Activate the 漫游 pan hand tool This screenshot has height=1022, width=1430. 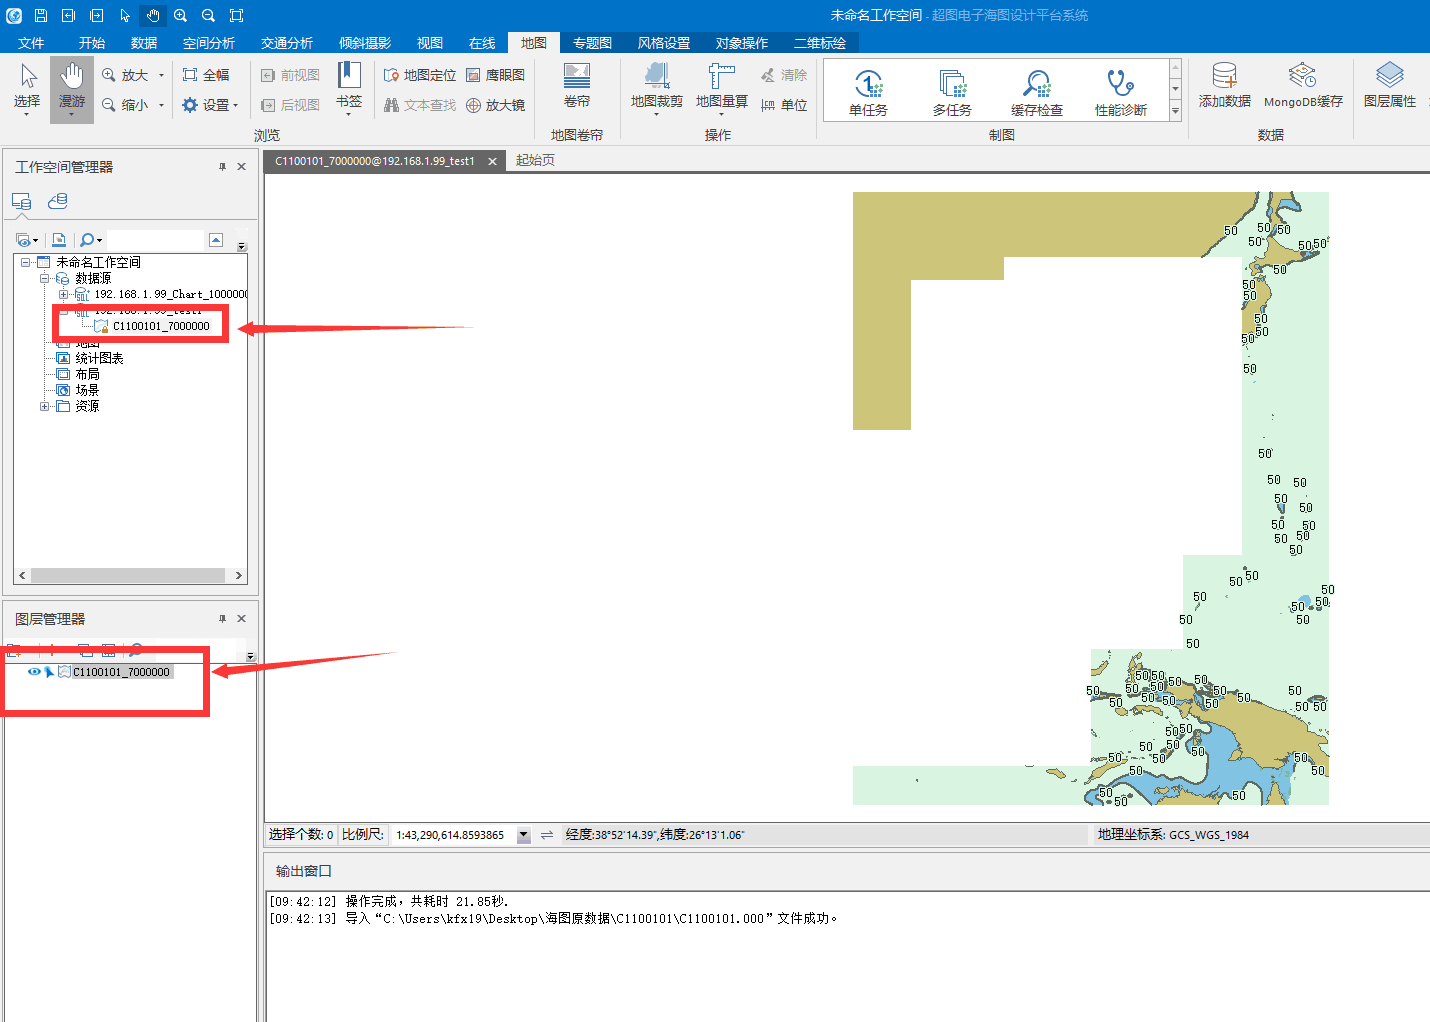[71, 88]
